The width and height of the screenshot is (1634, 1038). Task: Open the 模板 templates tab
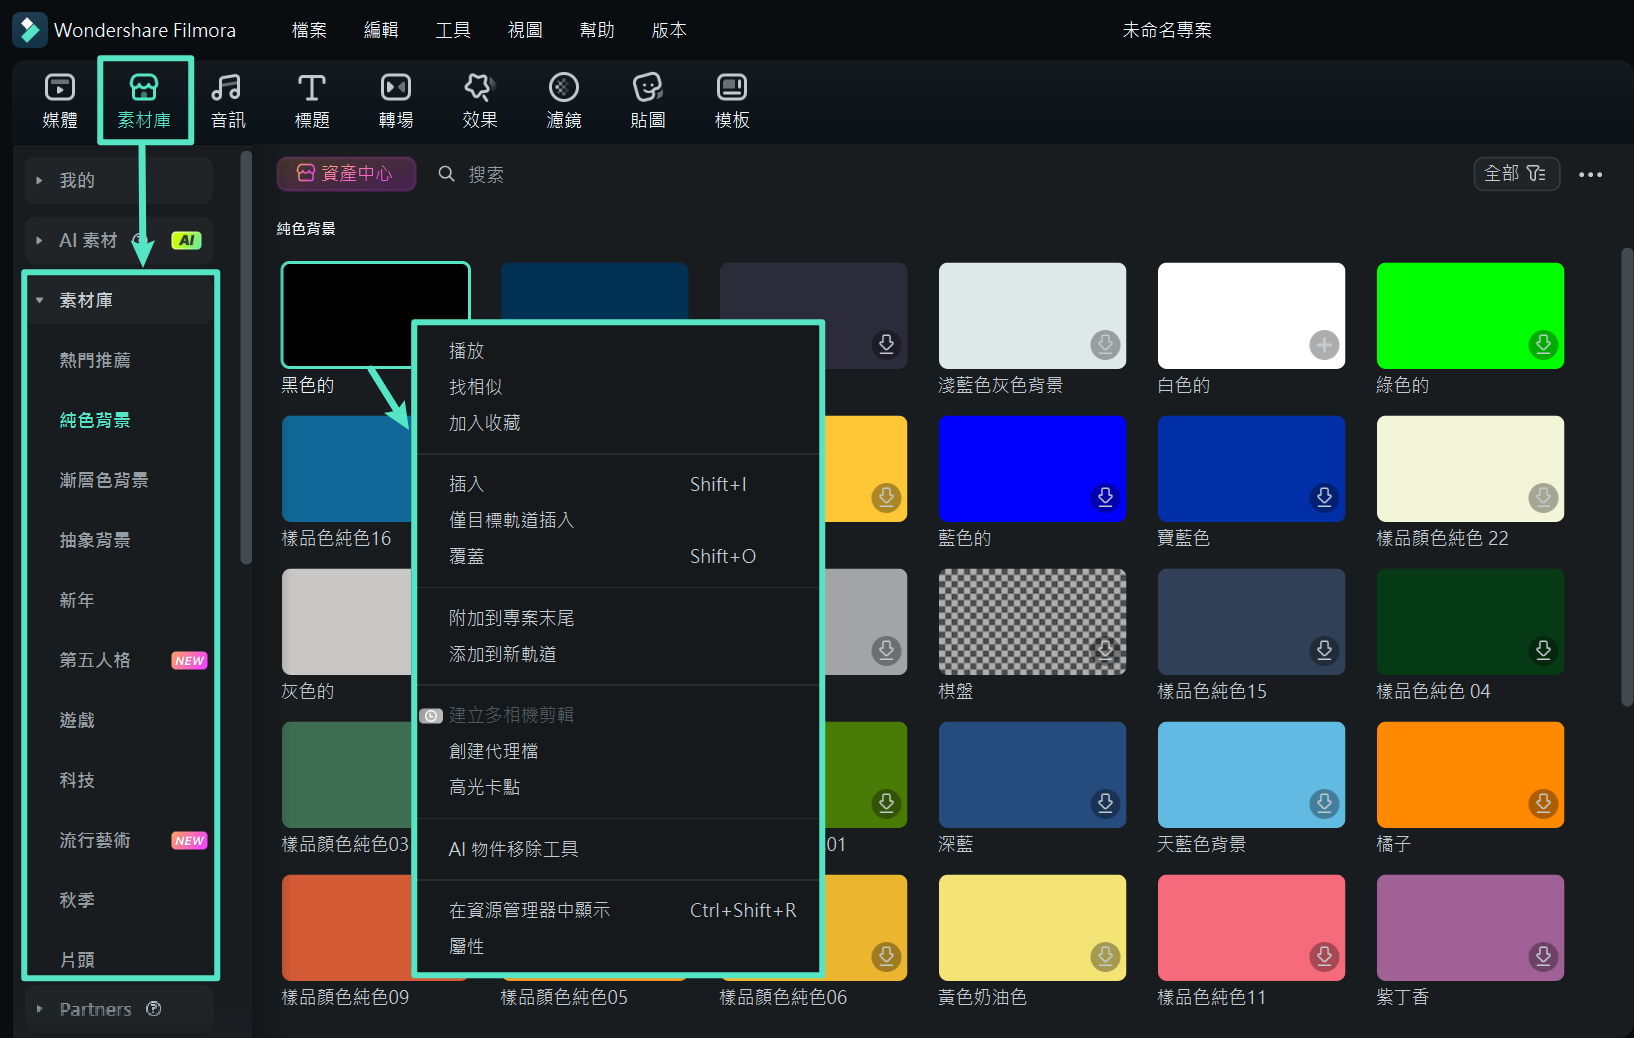(732, 101)
